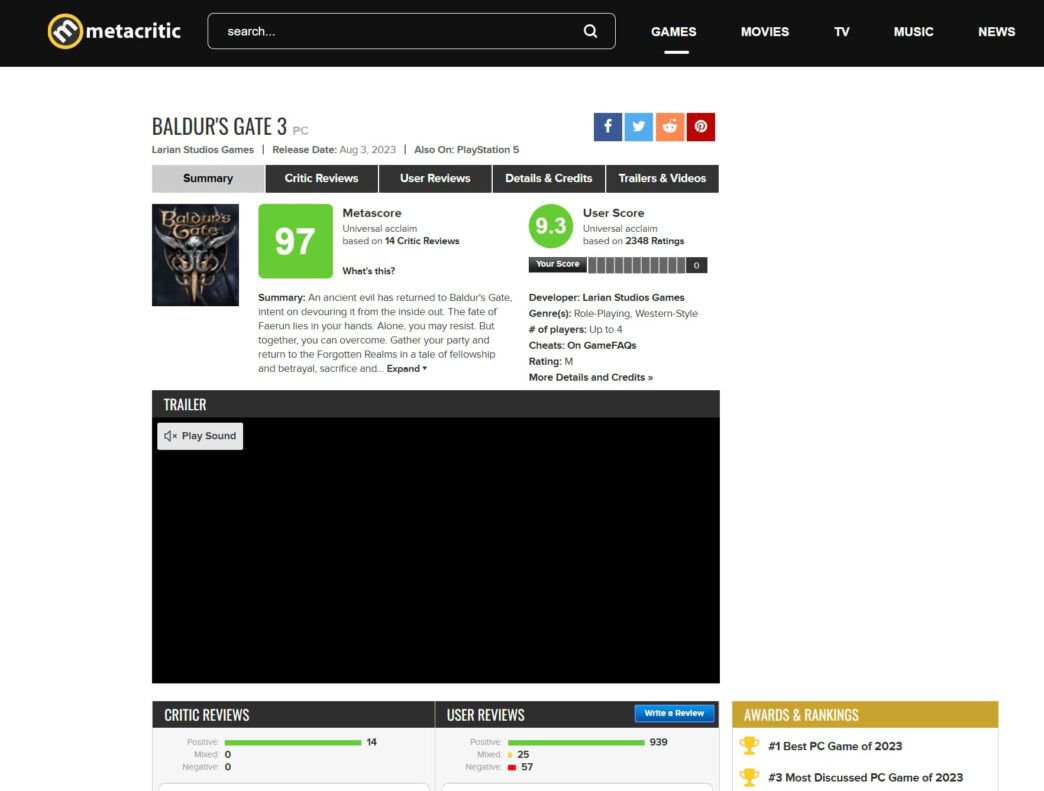Click the 9.3 user score circle
Image resolution: width=1044 pixels, height=791 pixels.
(551, 226)
